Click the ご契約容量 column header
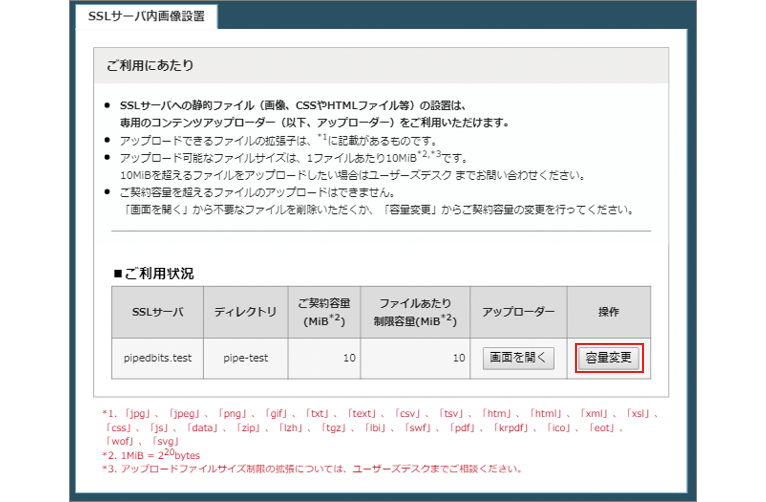766x502 pixels. pos(324,312)
